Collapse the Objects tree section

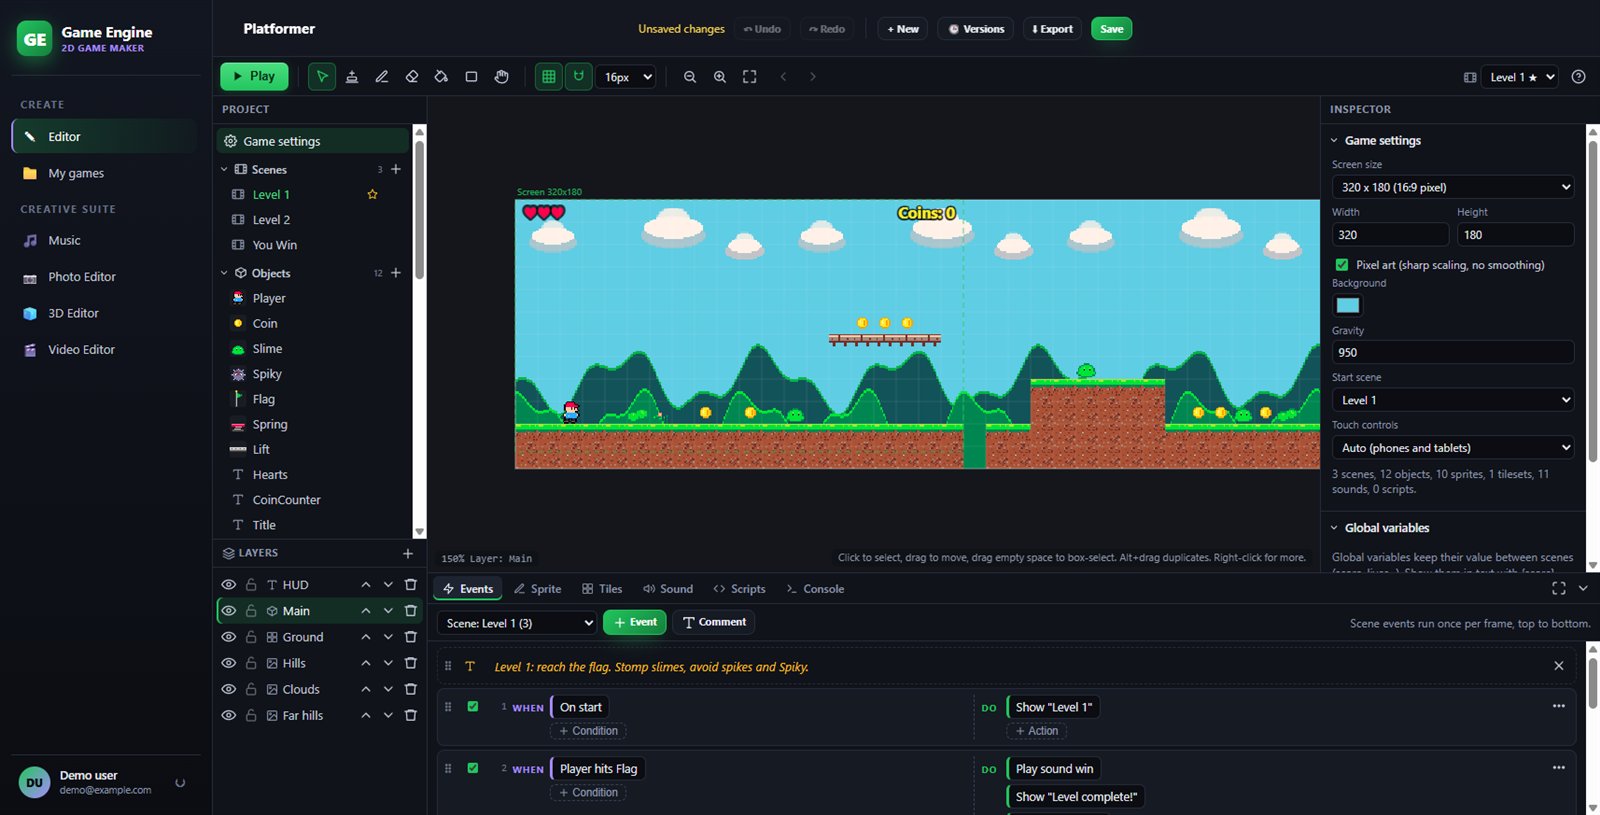[x=224, y=273]
